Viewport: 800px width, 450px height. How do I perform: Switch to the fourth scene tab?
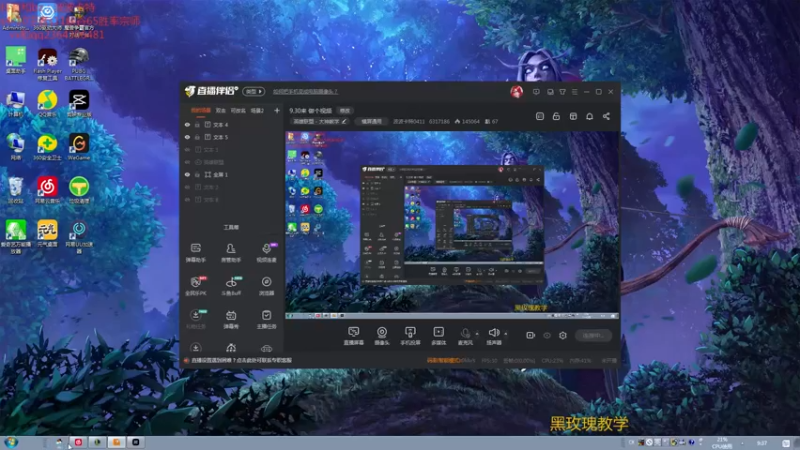point(257,110)
